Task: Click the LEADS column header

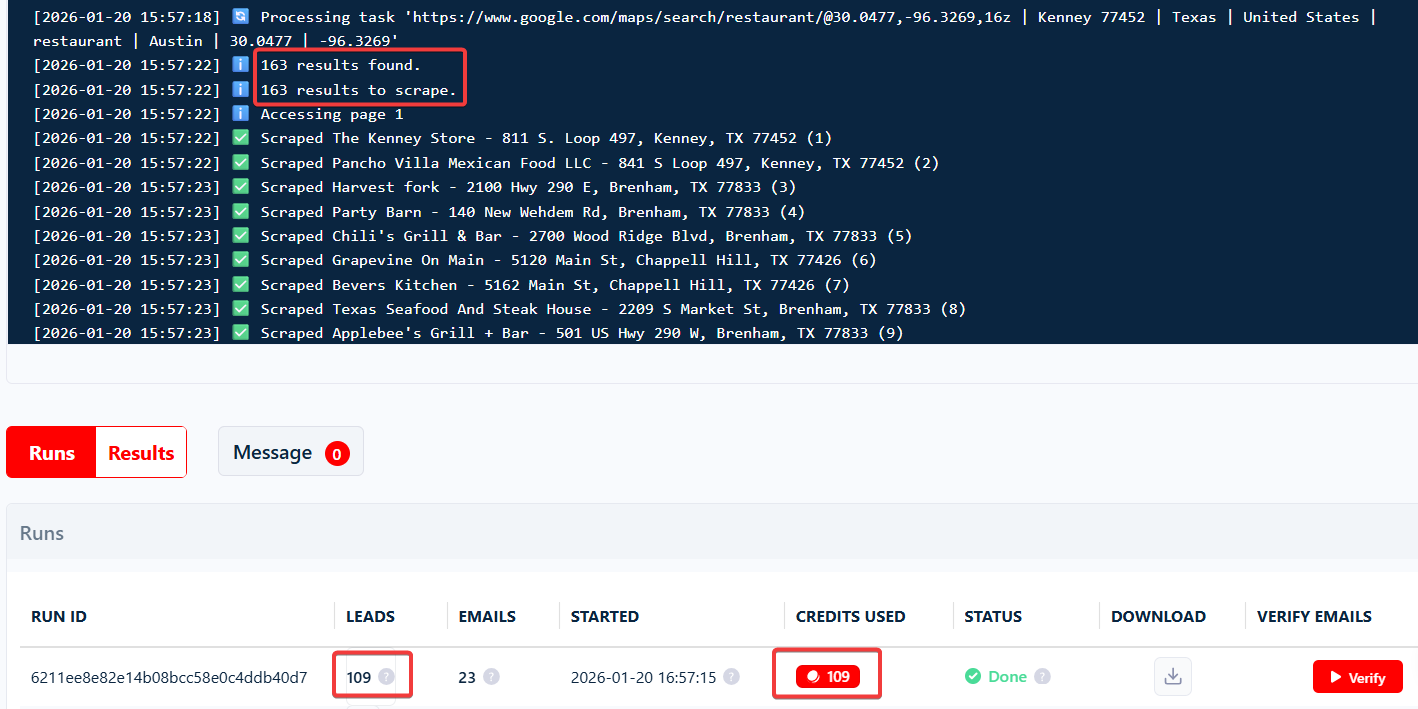Action: click(370, 617)
